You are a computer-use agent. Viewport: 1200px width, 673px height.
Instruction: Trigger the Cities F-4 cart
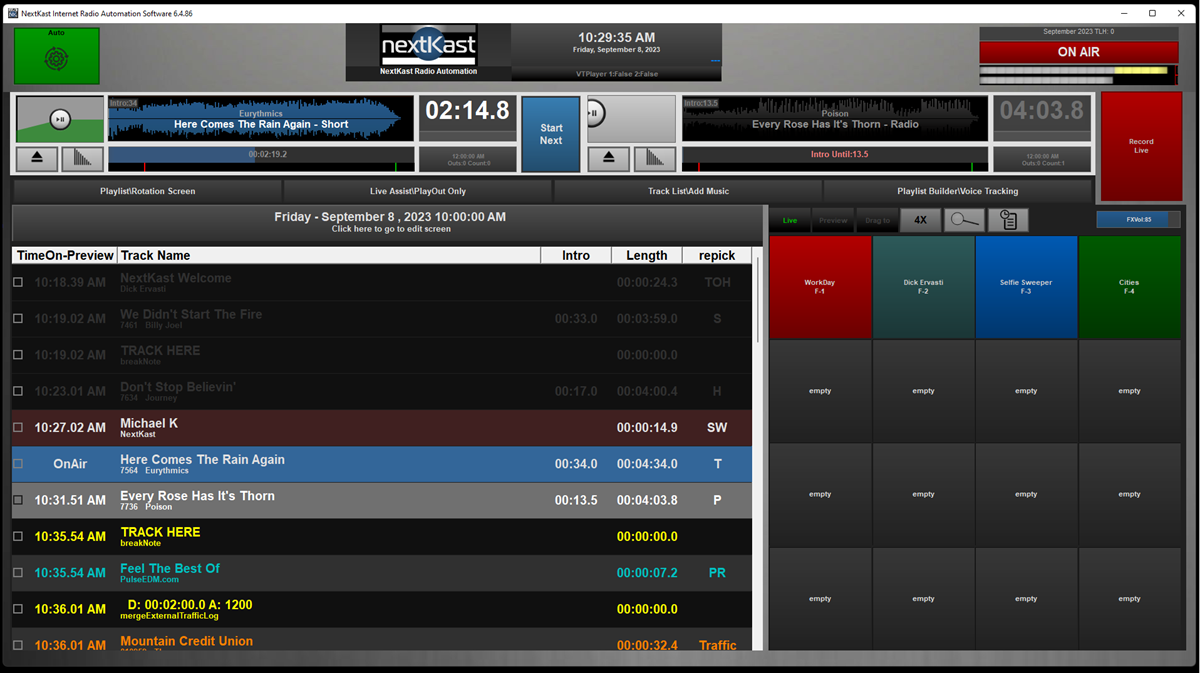pos(1129,287)
